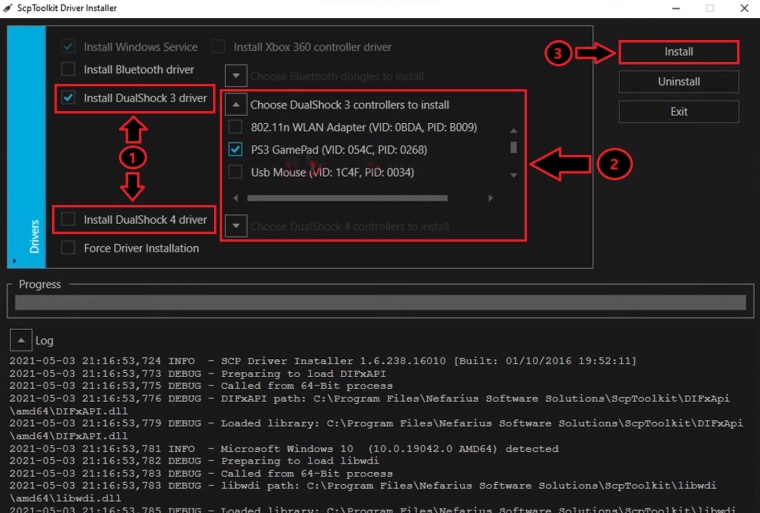
Task: Expand Choose DualShock 4 controllers to install
Action: [236, 226]
